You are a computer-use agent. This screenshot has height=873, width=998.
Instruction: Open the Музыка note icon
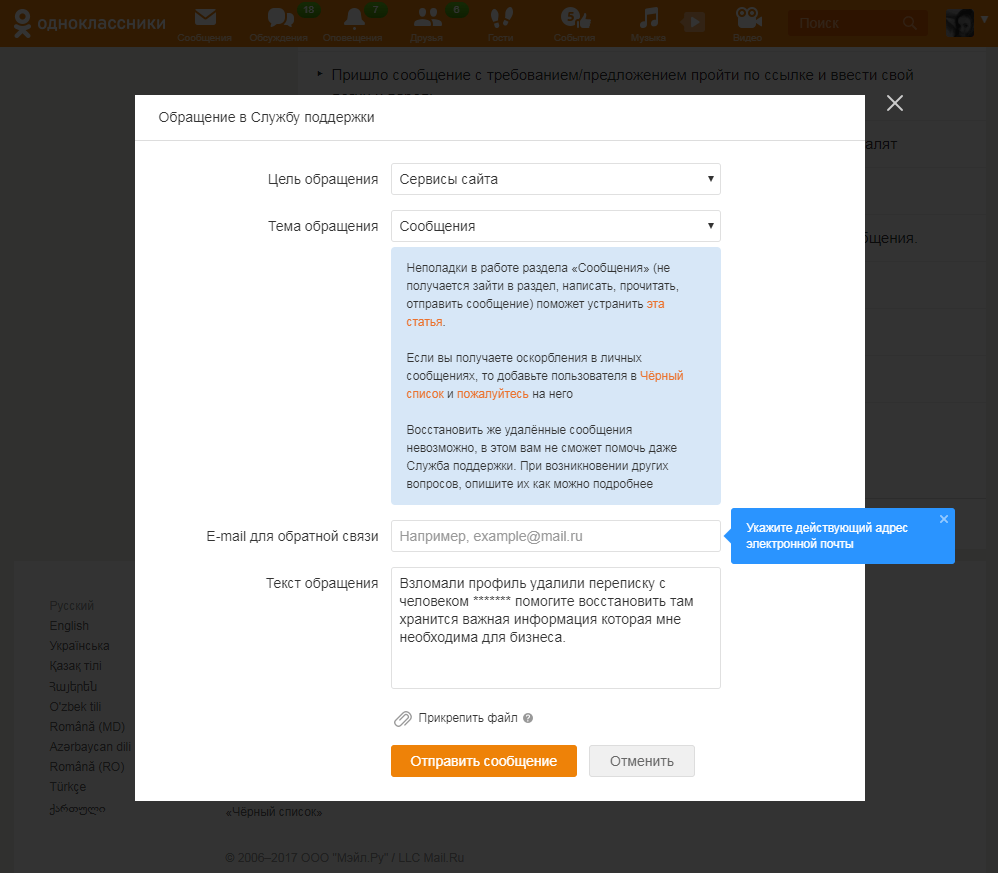[x=649, y=18]
